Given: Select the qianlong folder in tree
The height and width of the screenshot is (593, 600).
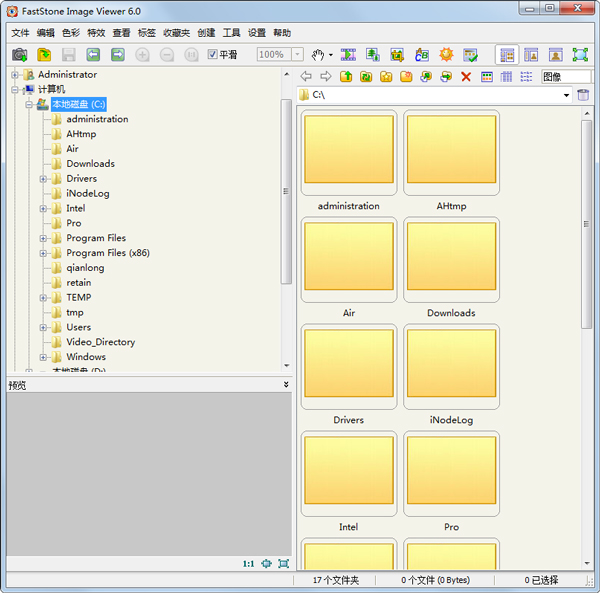Looking at the screenshot, I should pos(85,268).
